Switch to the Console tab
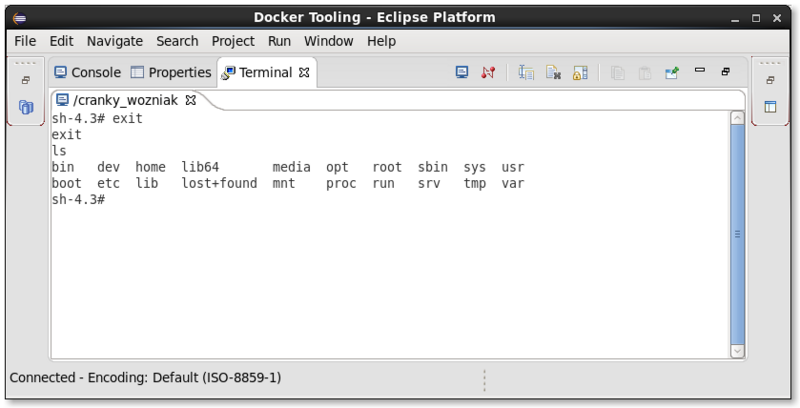 88,72
